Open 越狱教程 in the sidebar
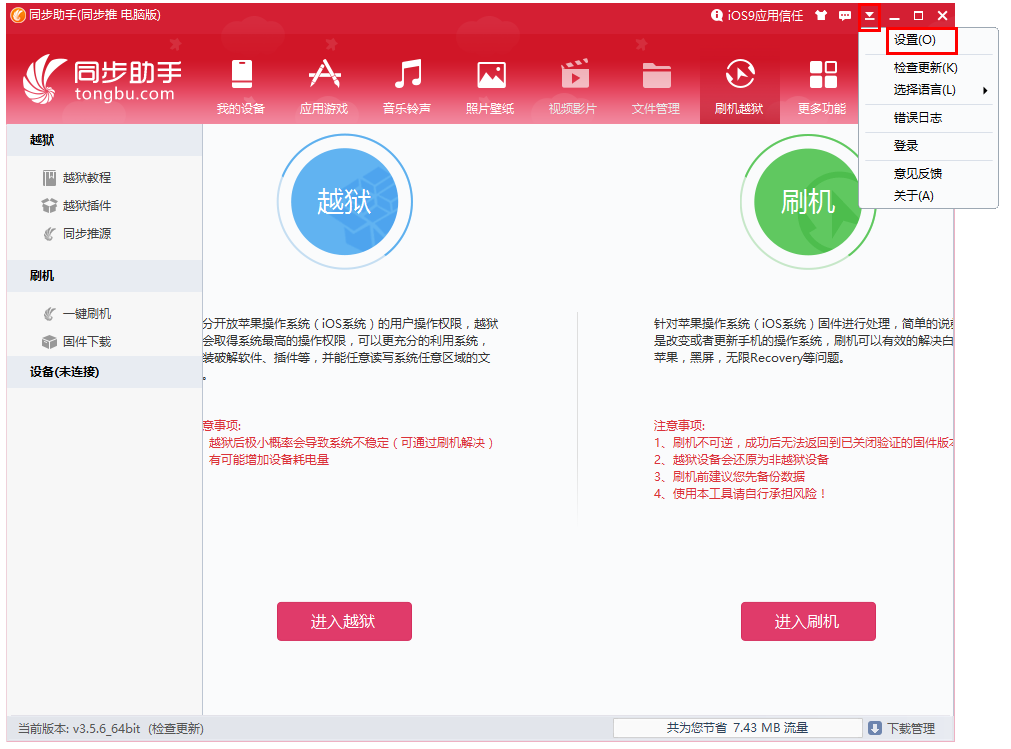 pyautogui.click(x=77, y=177)
